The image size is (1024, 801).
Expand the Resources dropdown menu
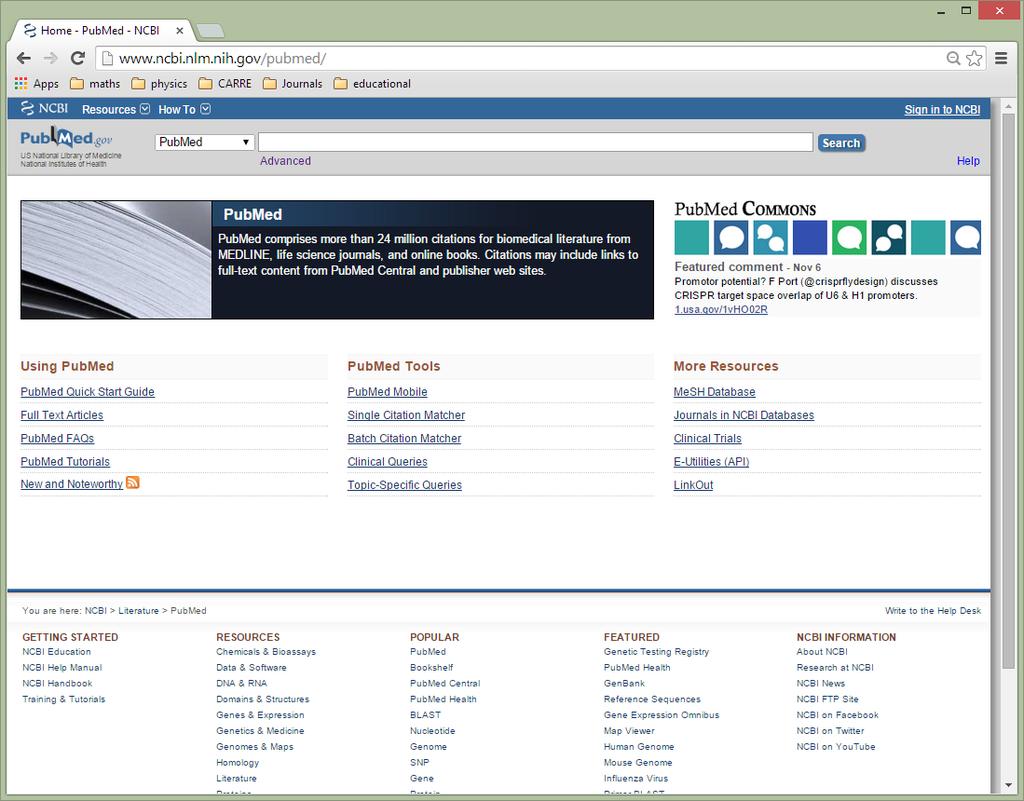click(x=116, y=109)
